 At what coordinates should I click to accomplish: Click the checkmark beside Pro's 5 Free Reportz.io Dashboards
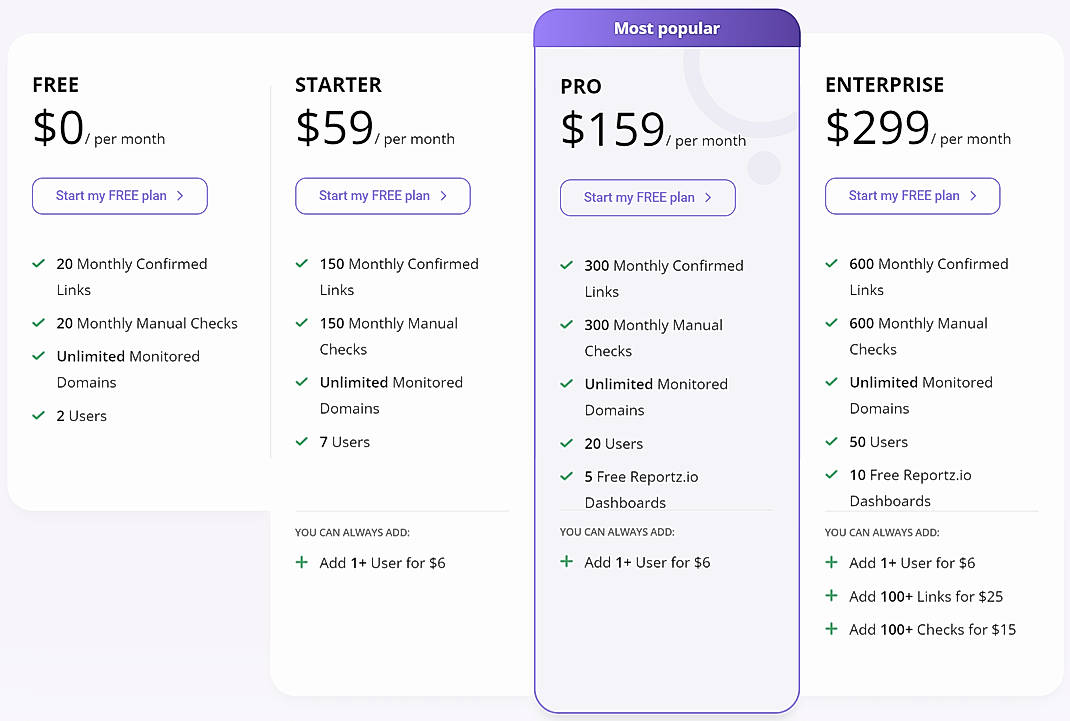coord(566,477)
